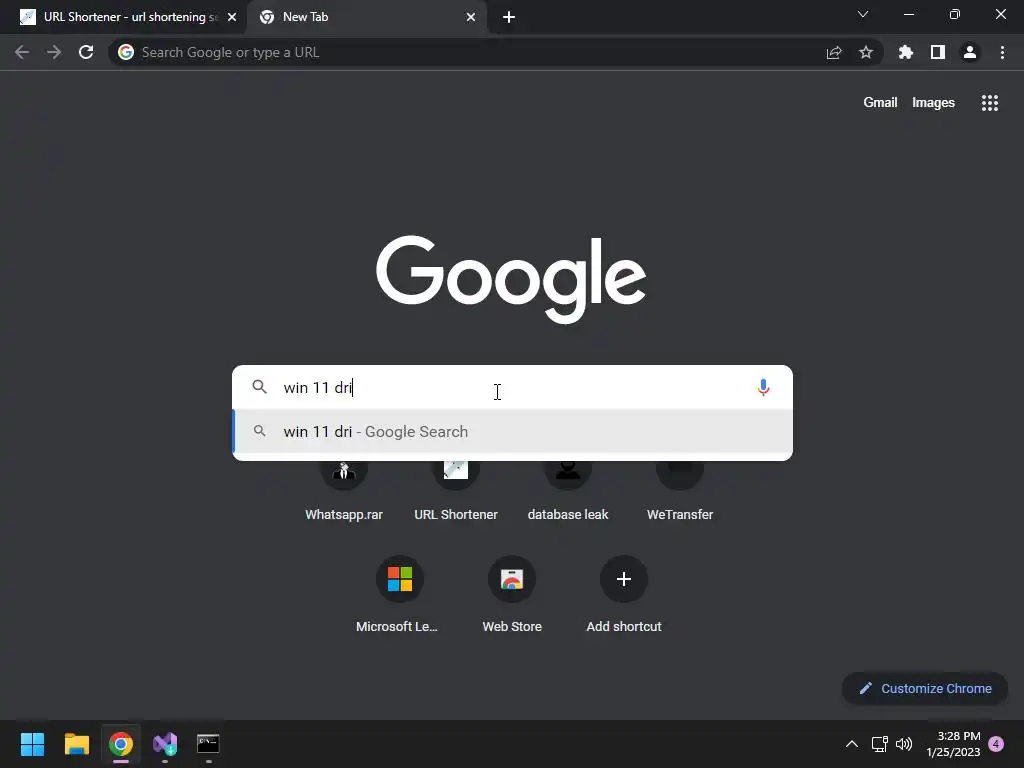Go back using the browser back arrow

point(22,52)
